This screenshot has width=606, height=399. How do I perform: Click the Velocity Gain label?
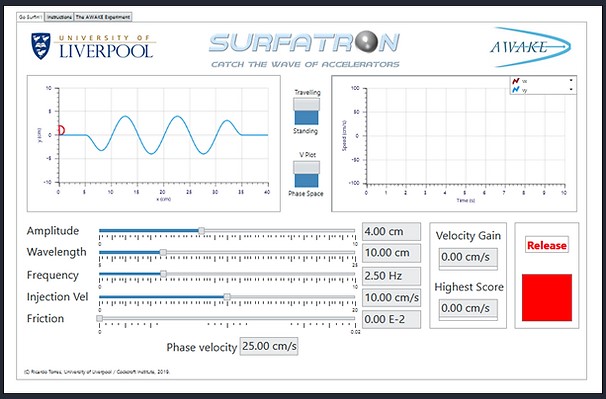[468, 236]
